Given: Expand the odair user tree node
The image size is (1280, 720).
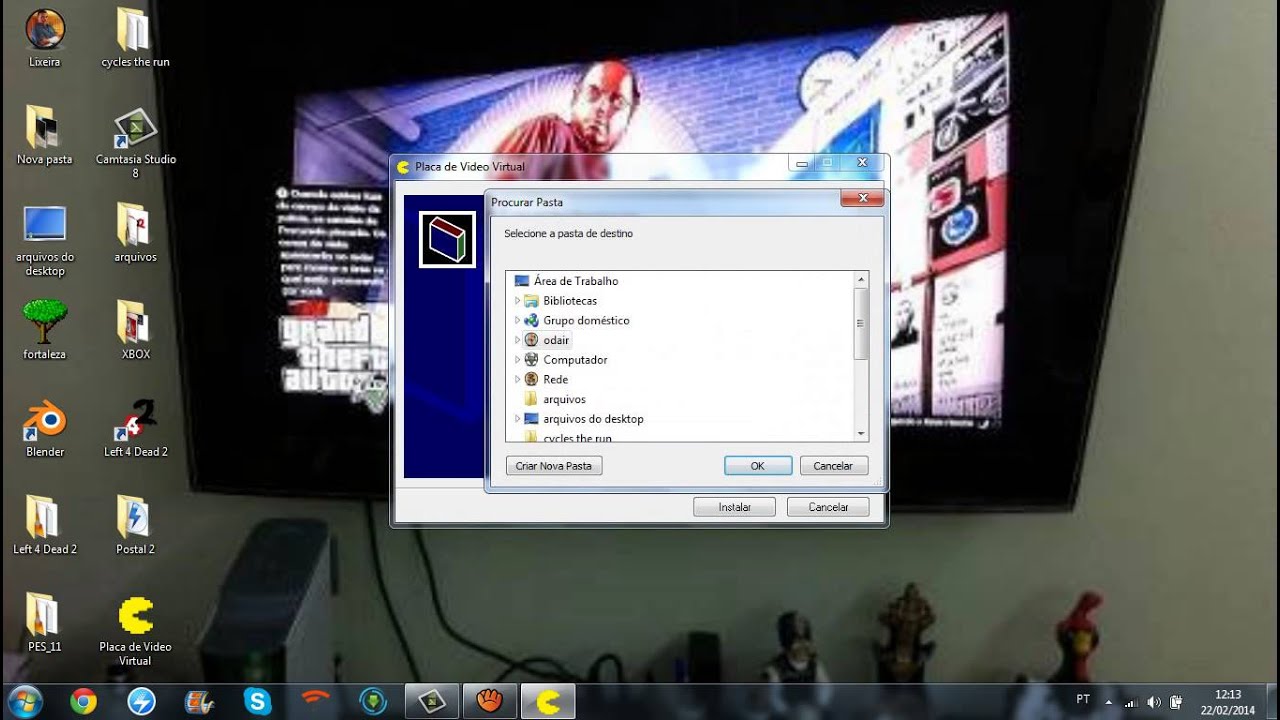Looking at the screenshot, I should click(518, 340).
